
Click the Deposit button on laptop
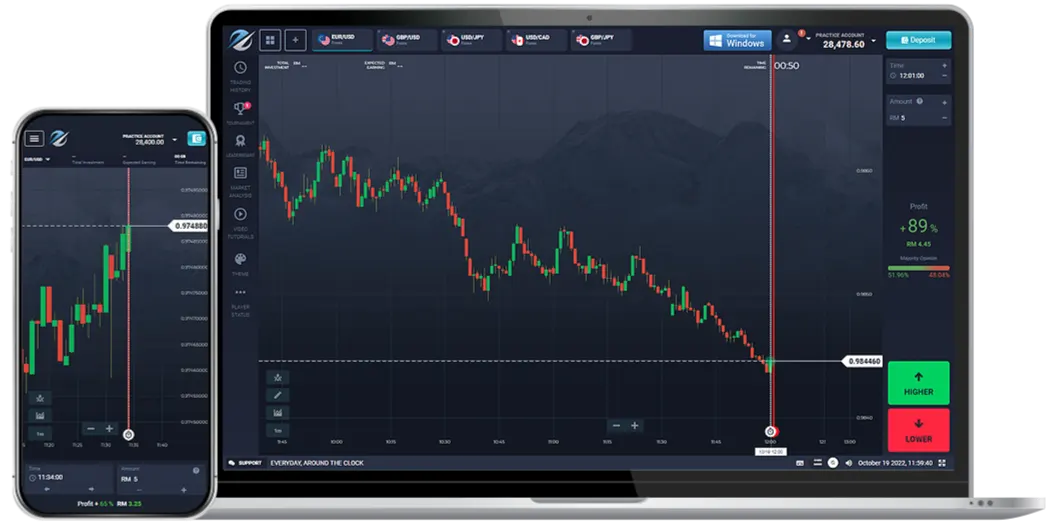click(918, 40)
